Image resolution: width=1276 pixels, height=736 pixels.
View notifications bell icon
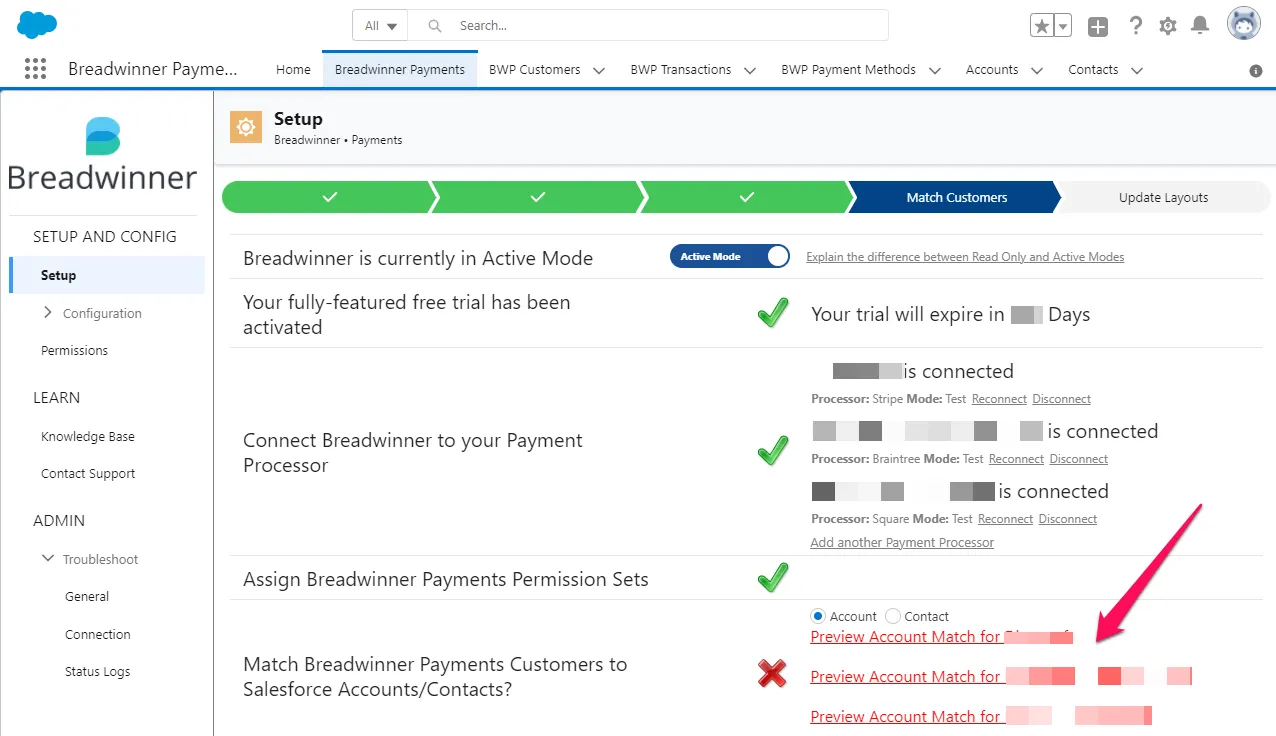1200,26
